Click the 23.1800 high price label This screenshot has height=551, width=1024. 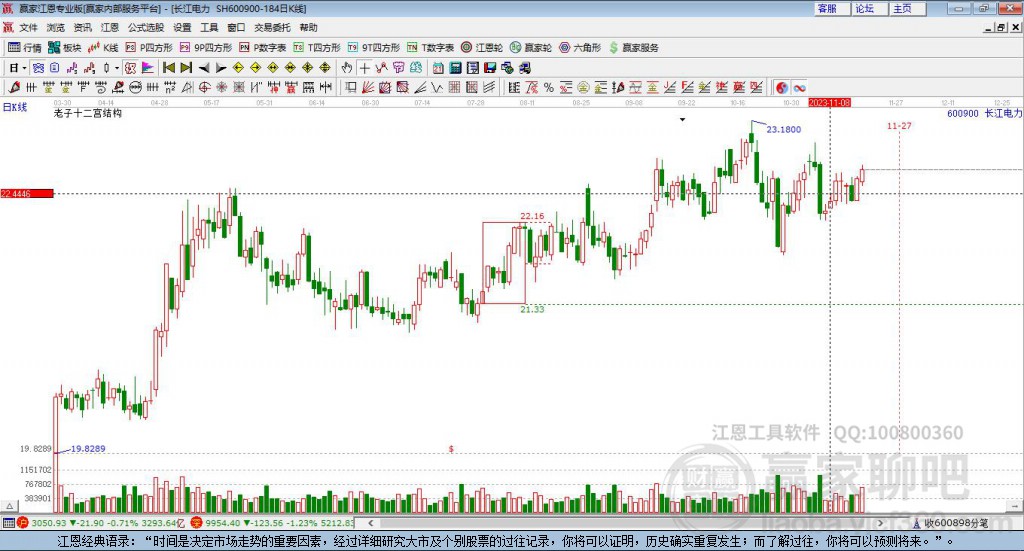click(x=784, y=129)
